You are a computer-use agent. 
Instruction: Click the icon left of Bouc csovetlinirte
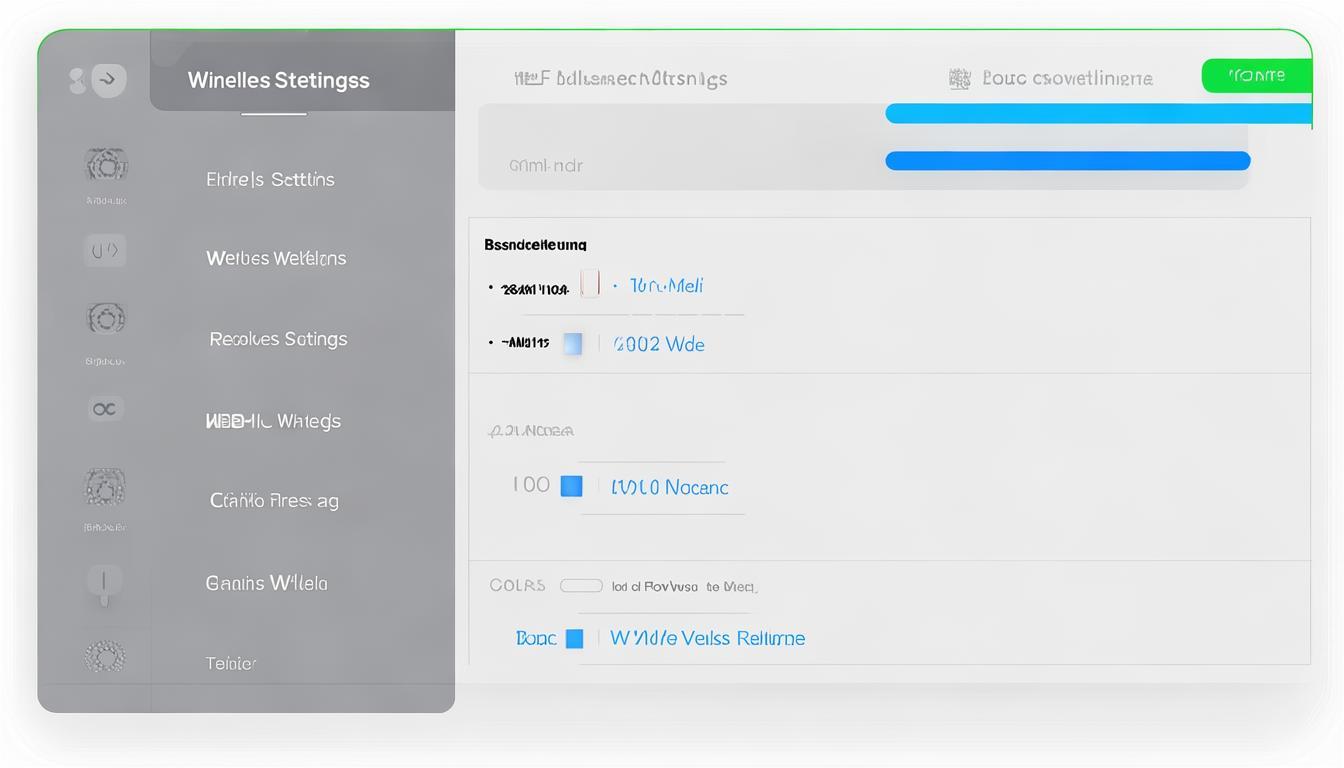(x=959, y=79)
